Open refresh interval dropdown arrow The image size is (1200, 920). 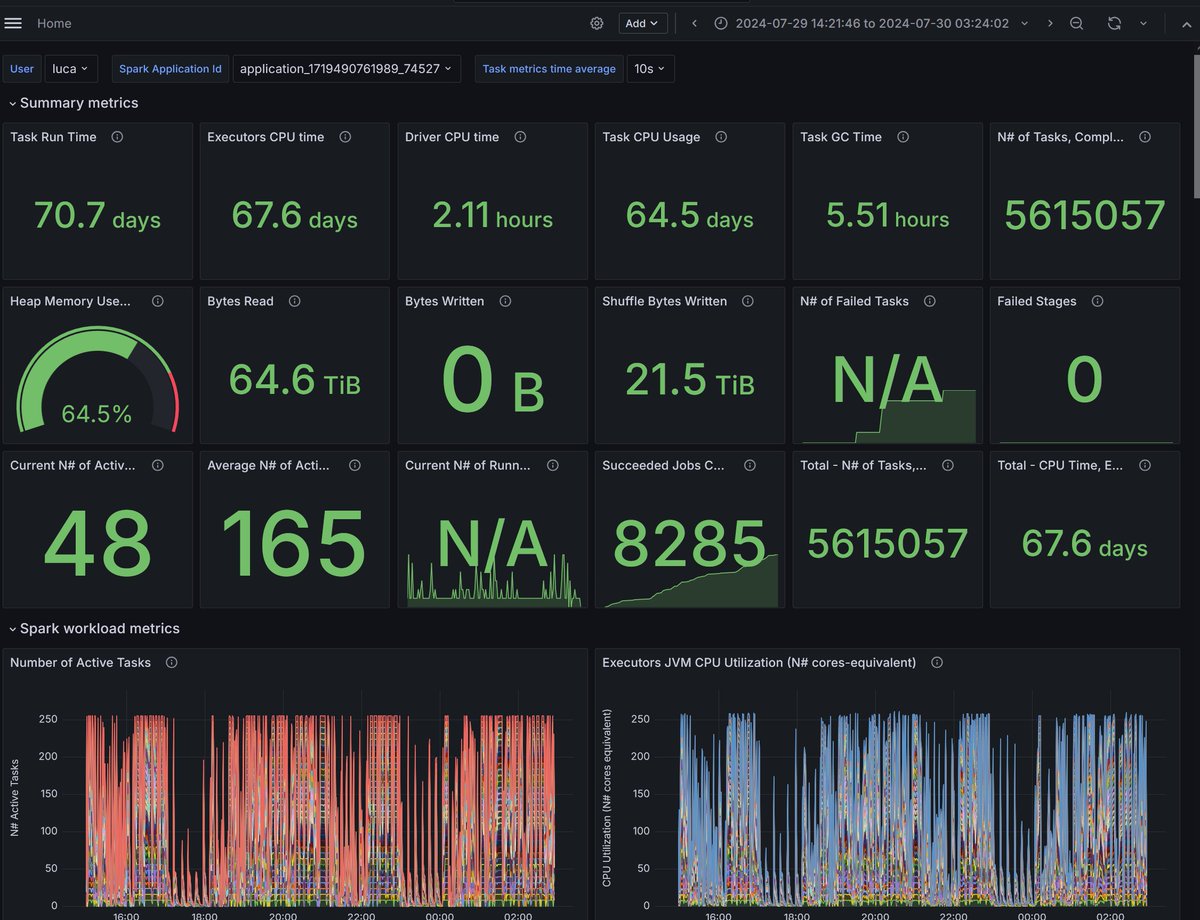[x=1143, y=23]
